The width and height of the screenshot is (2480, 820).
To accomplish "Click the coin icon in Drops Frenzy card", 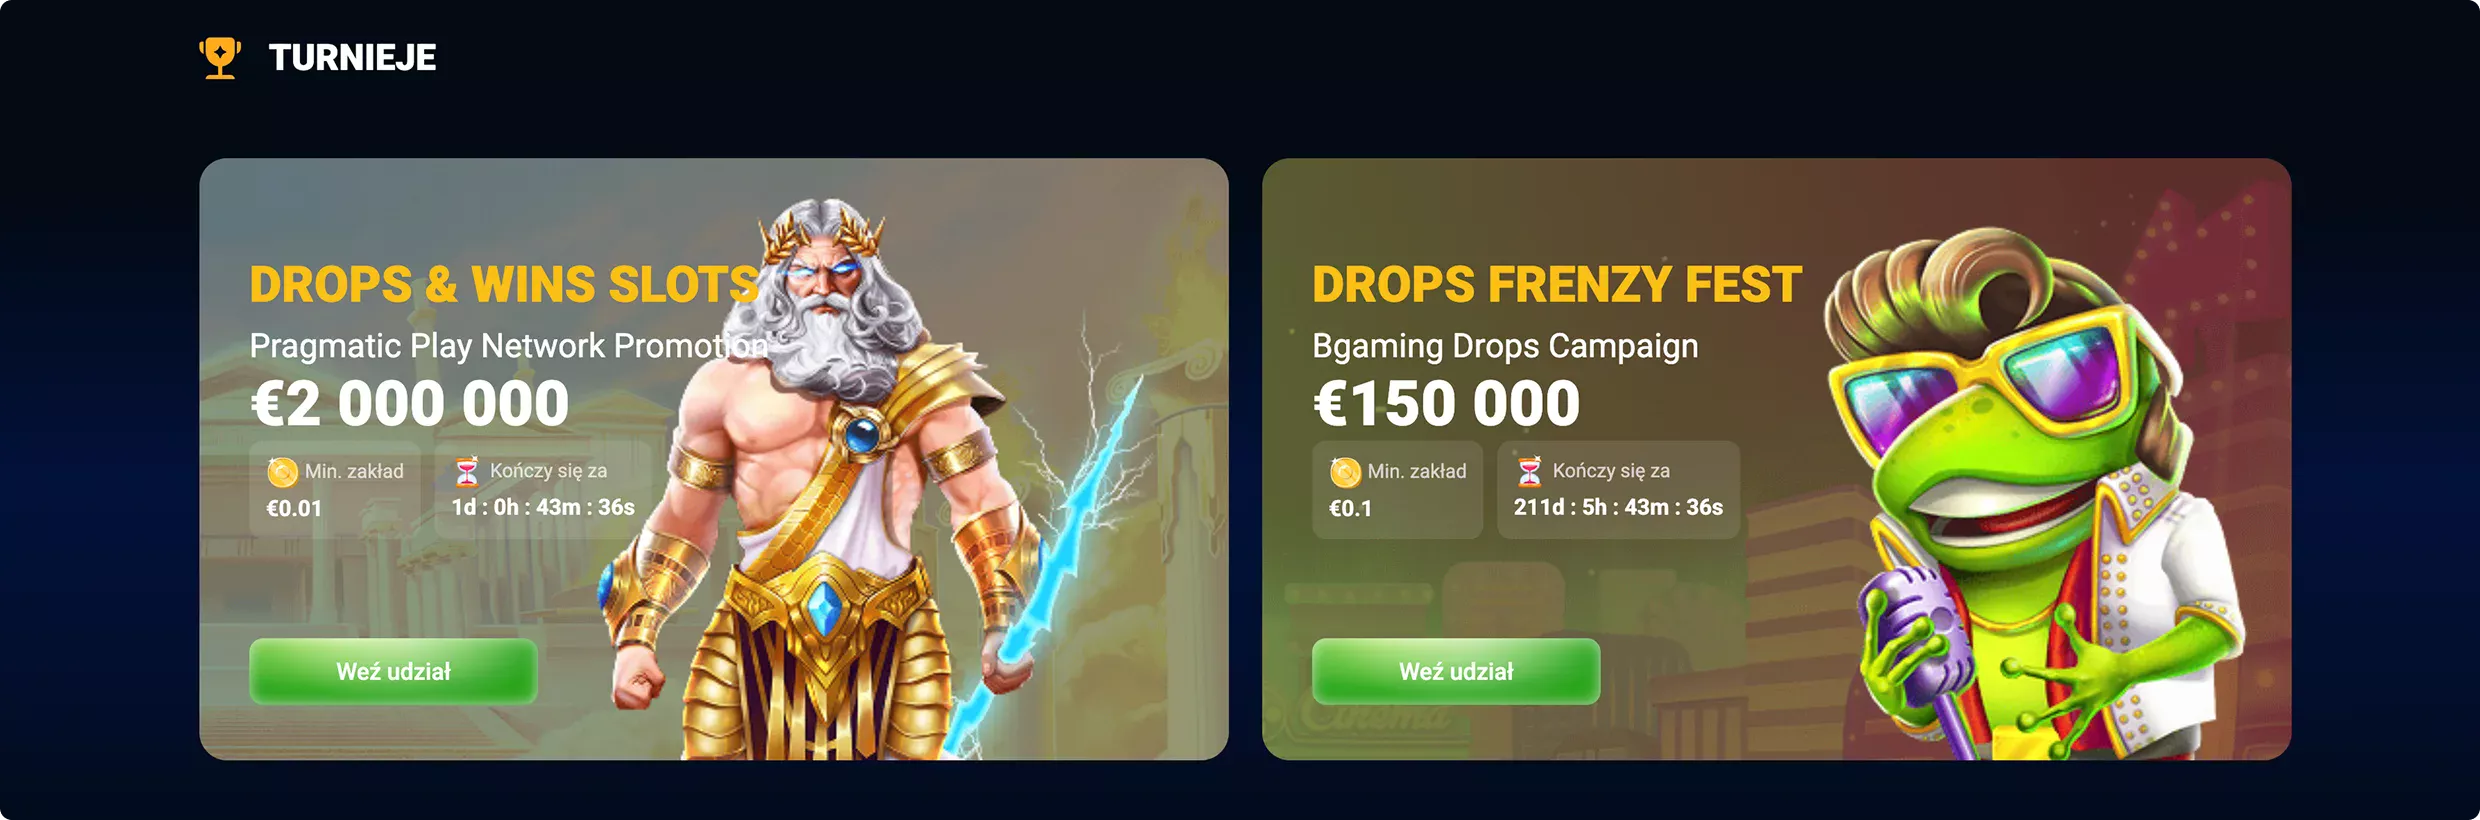I will point(1345,471).
